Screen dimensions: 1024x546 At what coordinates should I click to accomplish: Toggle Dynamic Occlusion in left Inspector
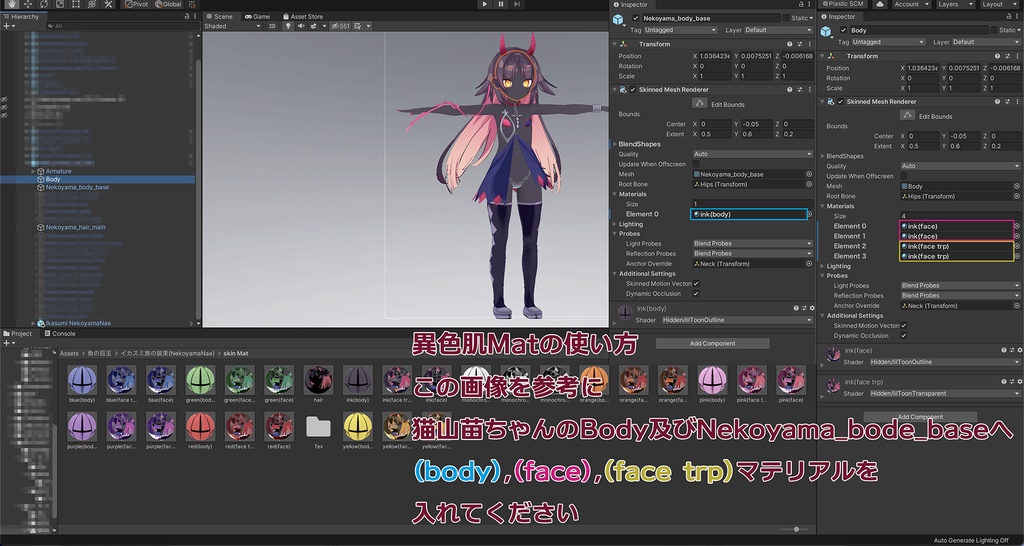(696, 294)
